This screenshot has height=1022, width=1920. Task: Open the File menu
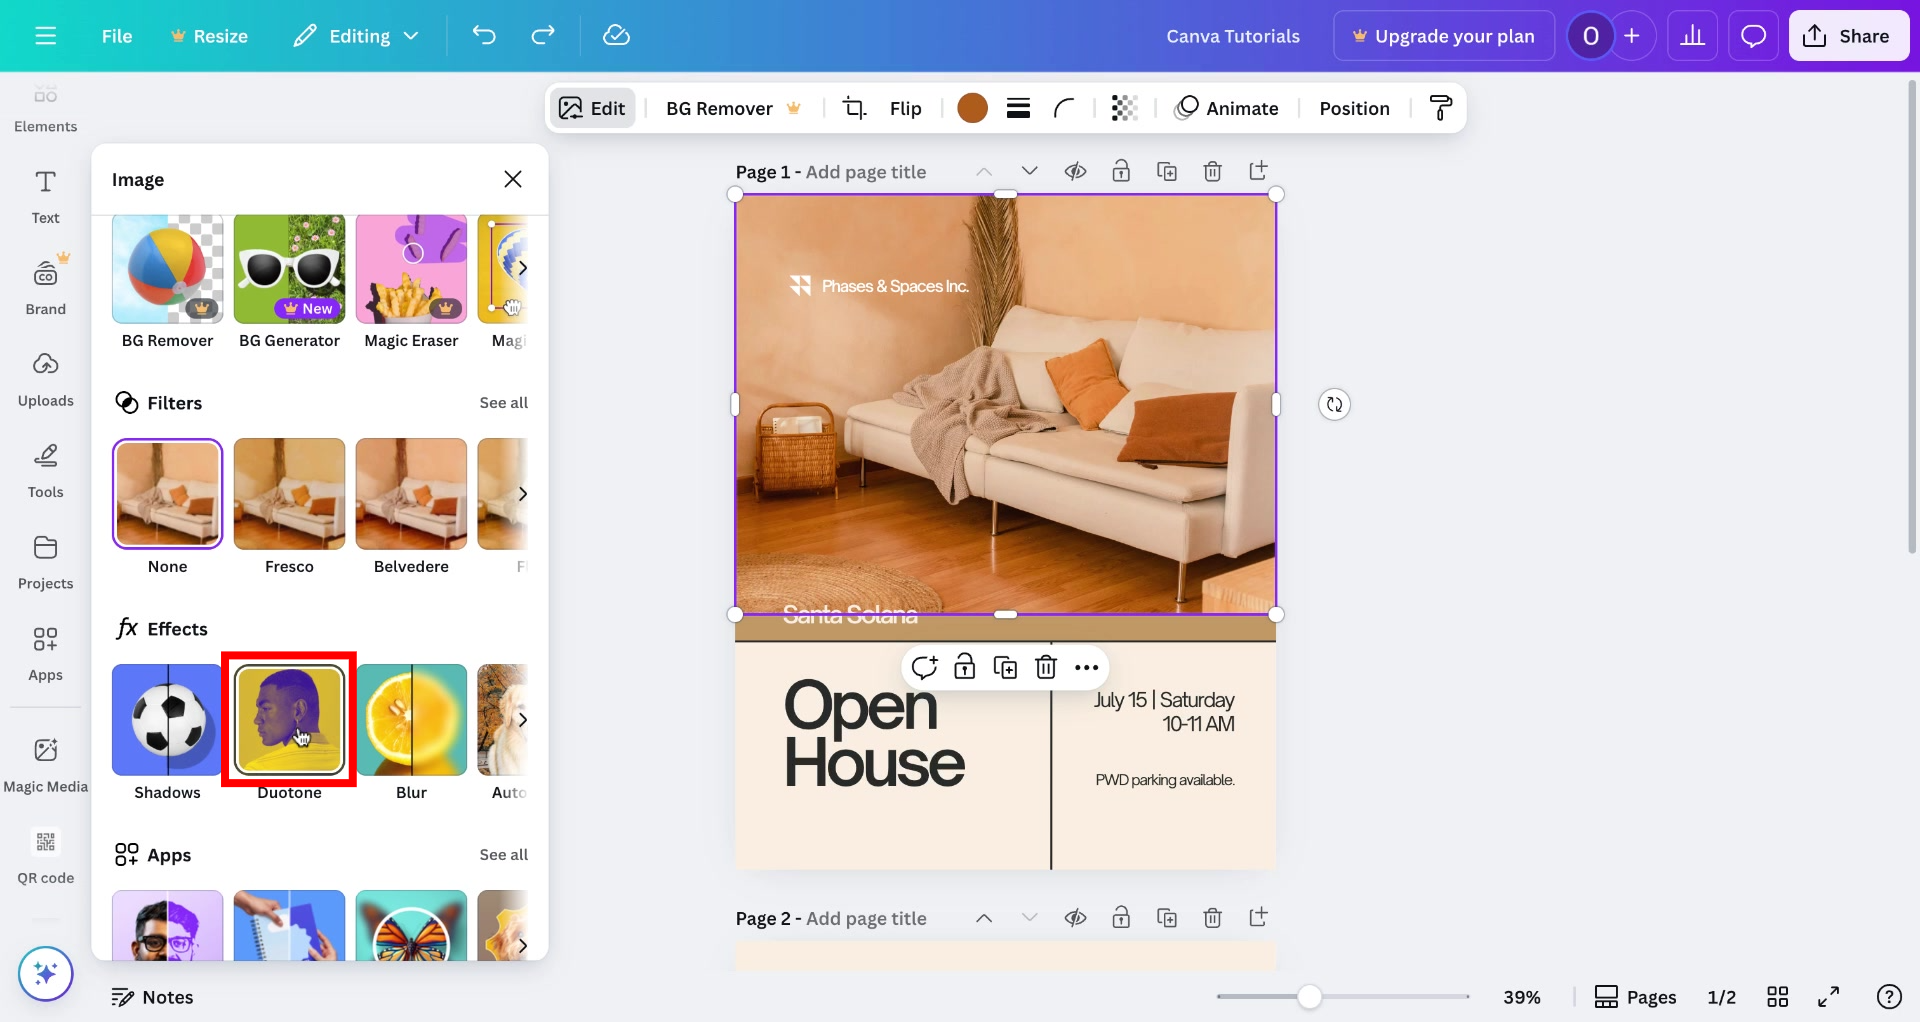[117, 35]
